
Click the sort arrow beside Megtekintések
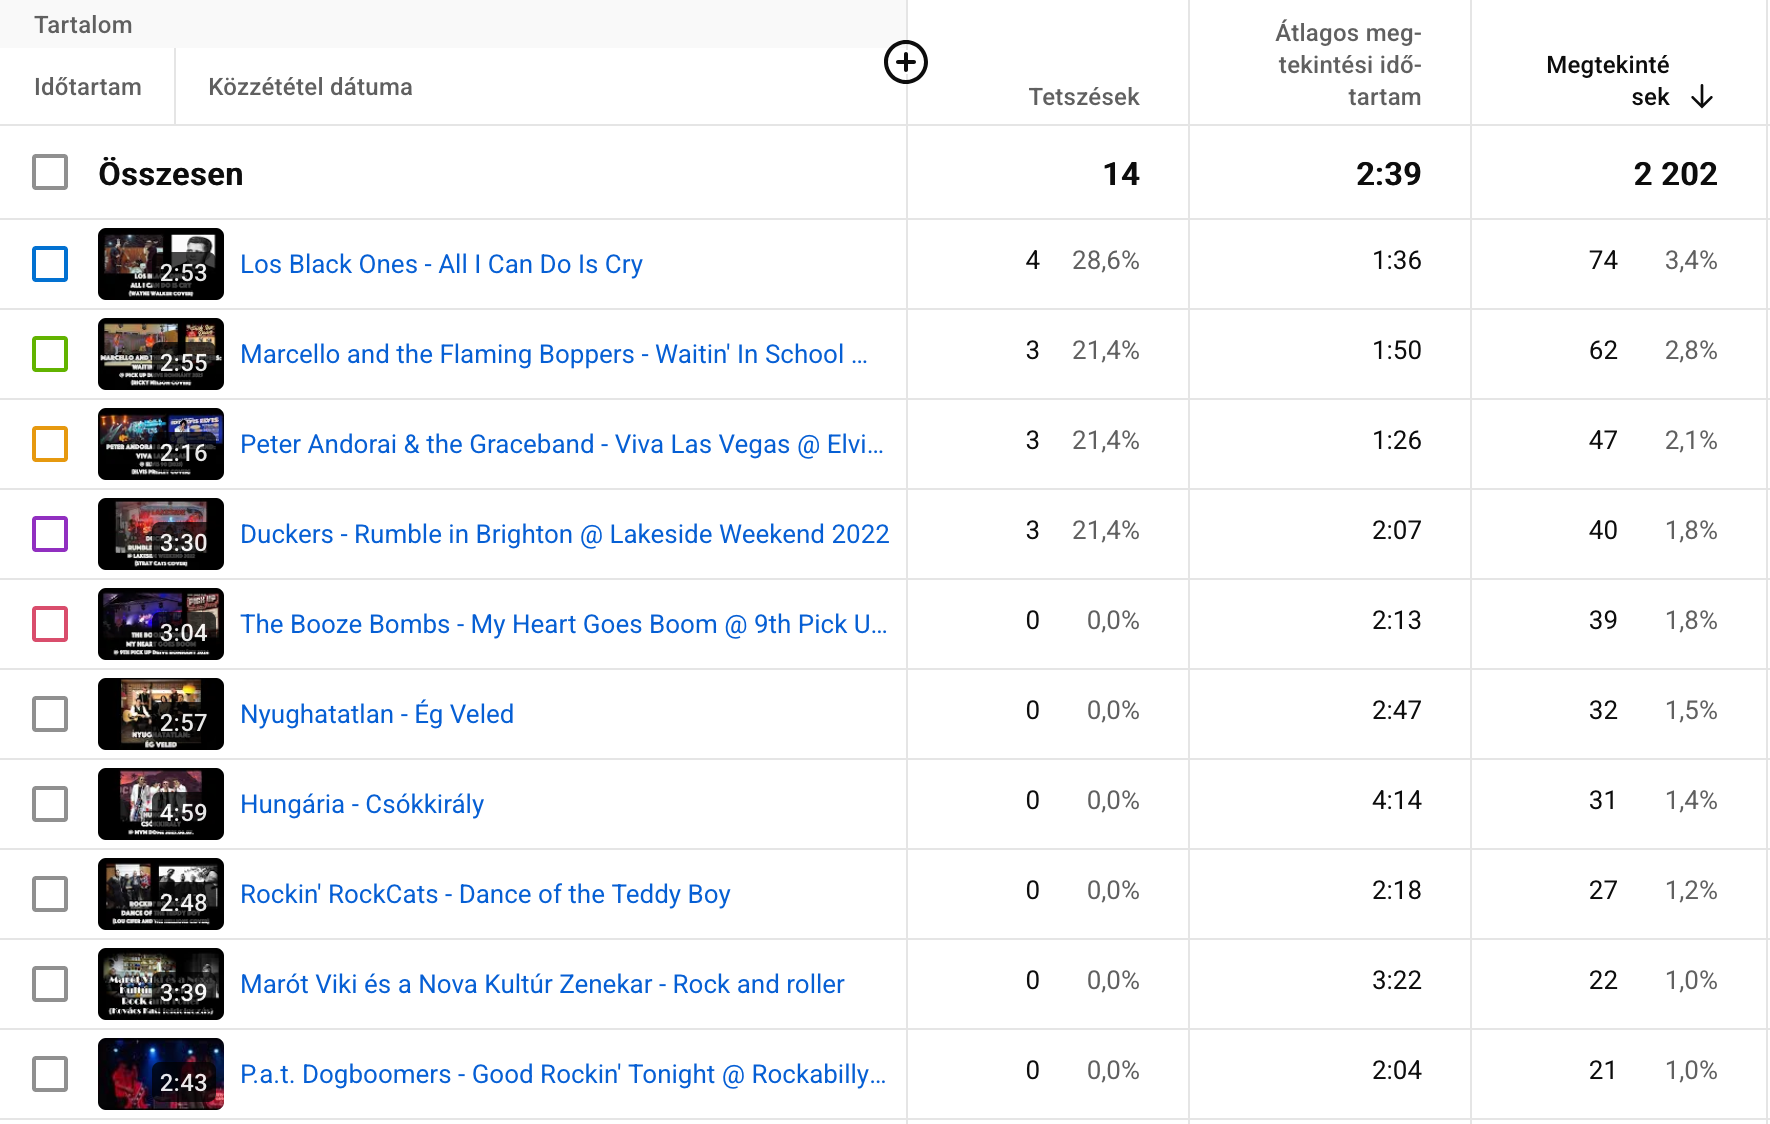pyautogui.click(x=1701, y=97)
